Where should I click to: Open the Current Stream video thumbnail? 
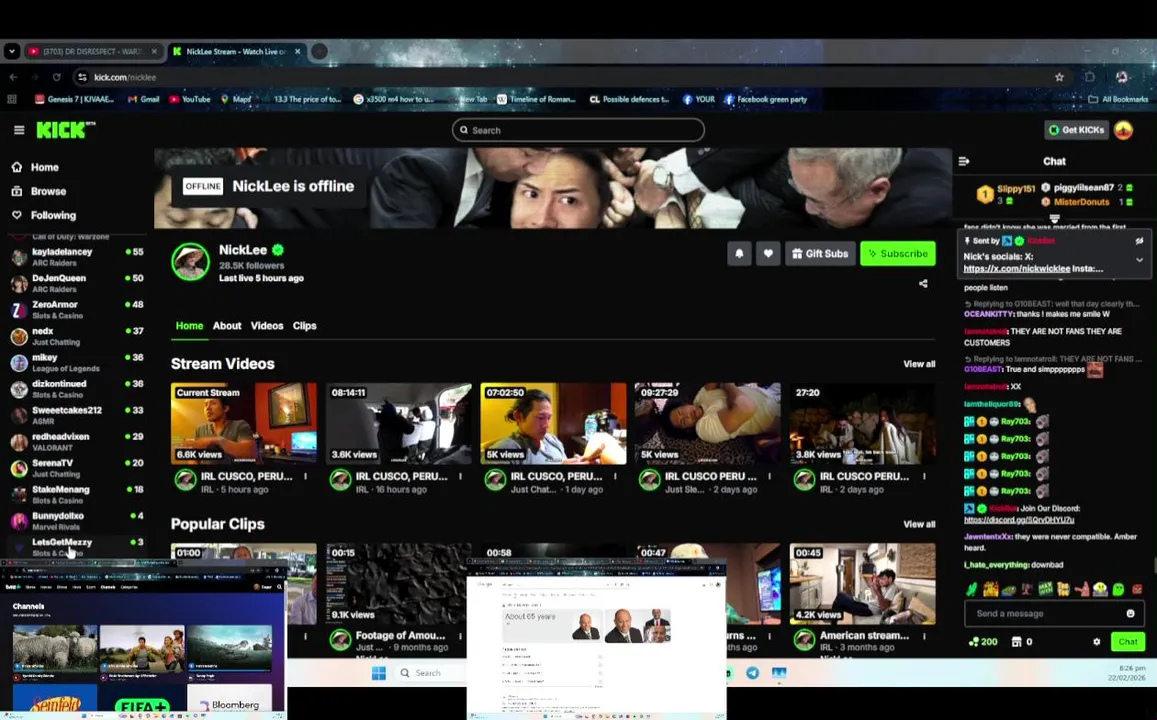244,423
